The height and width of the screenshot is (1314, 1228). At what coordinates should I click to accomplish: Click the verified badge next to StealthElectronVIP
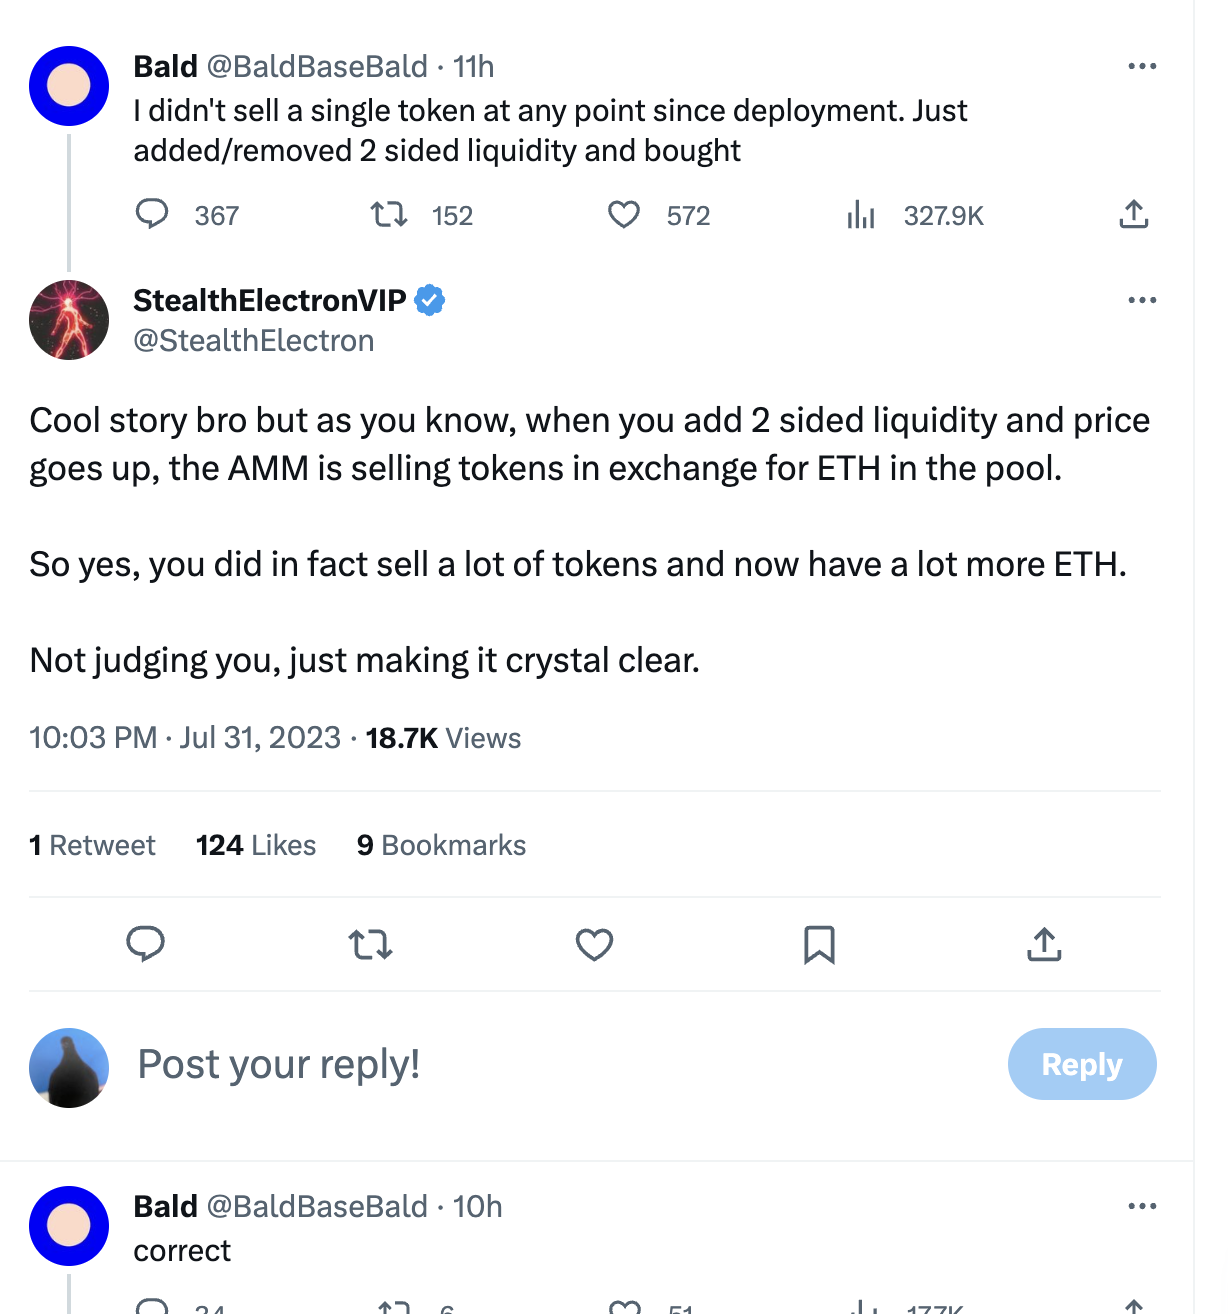[x=429, y=300]
